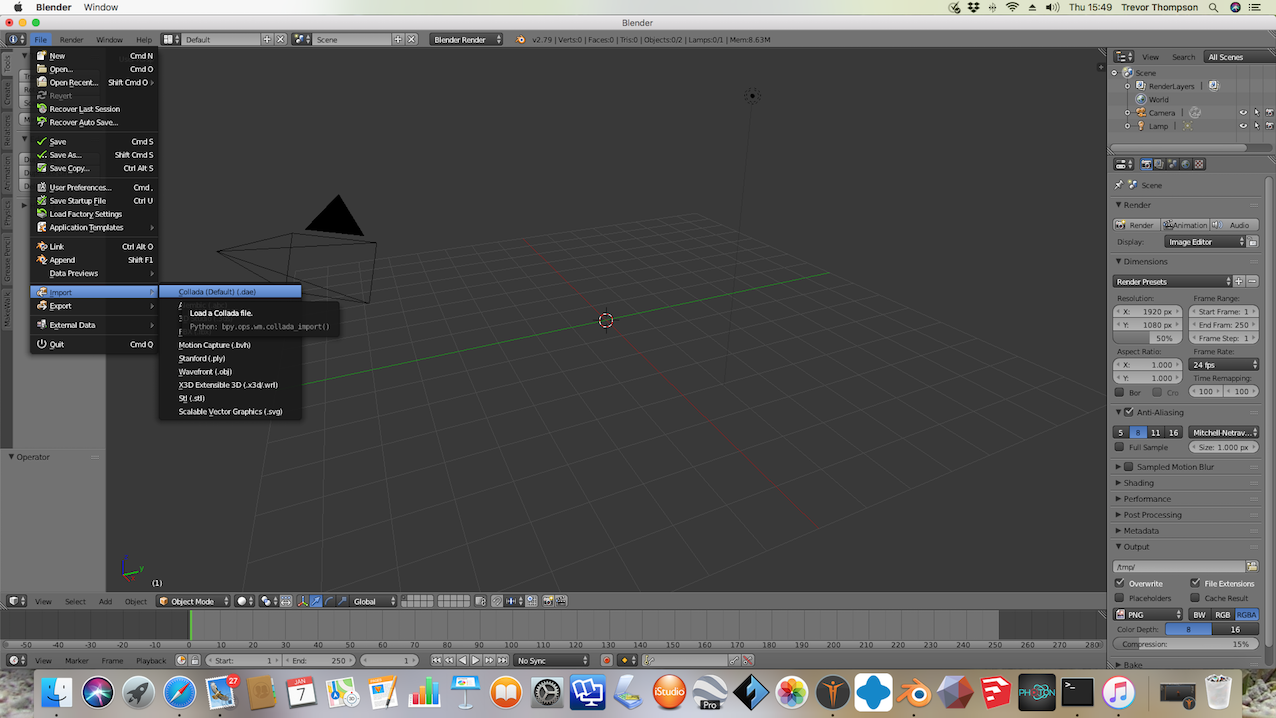Select the Scene properties tab icon
This screenshot has height=718, width=1276.
1172,165
